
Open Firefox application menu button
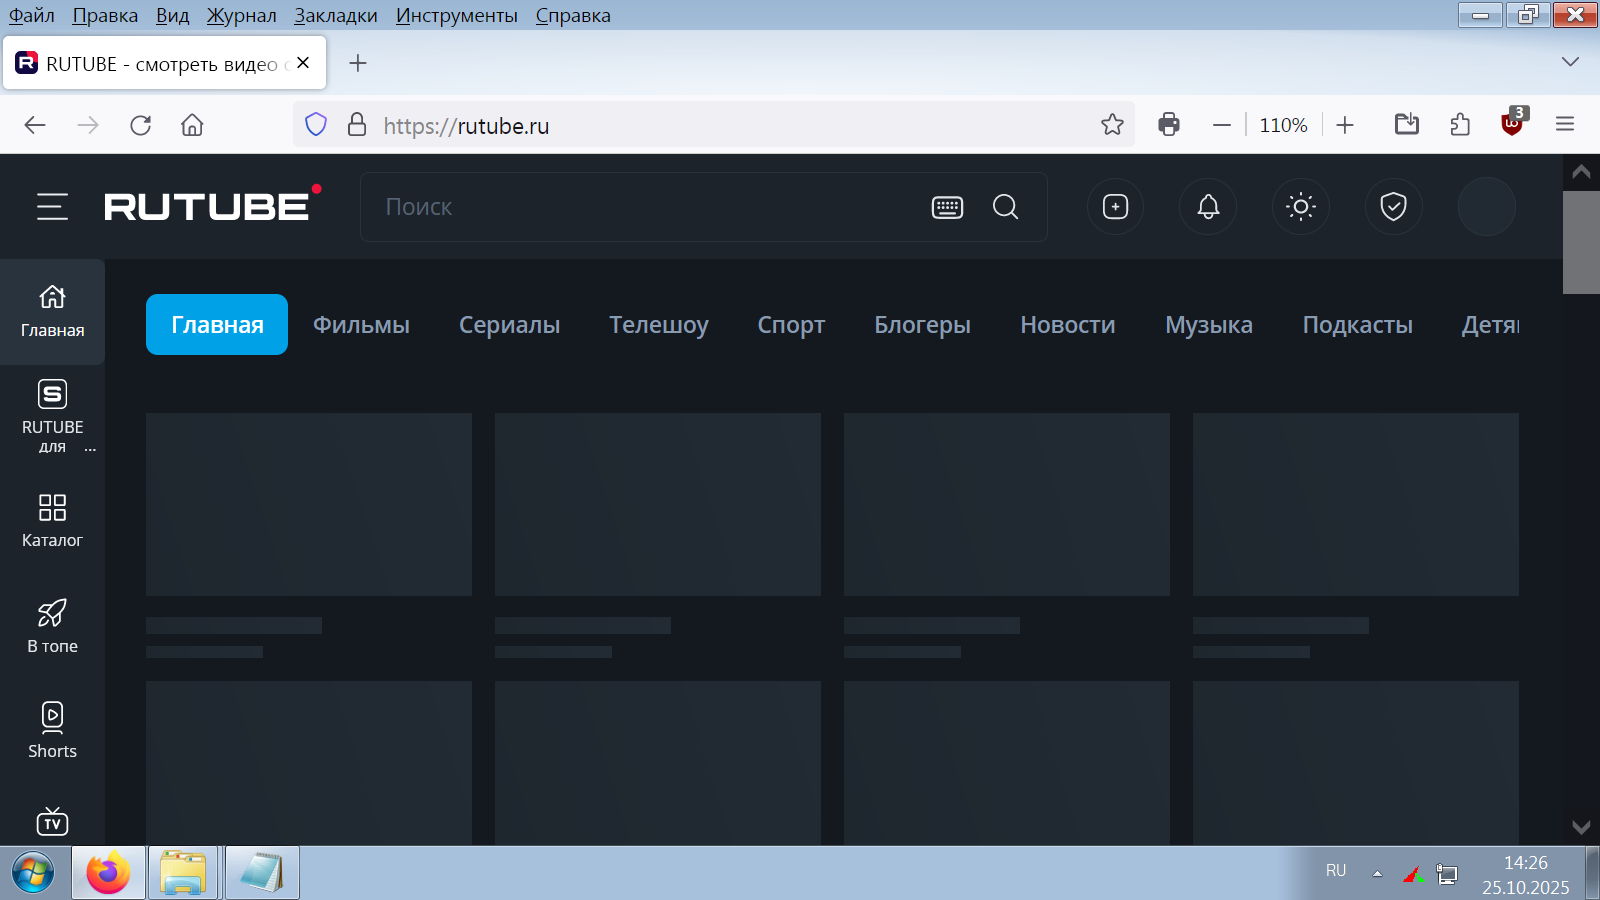1565,125
